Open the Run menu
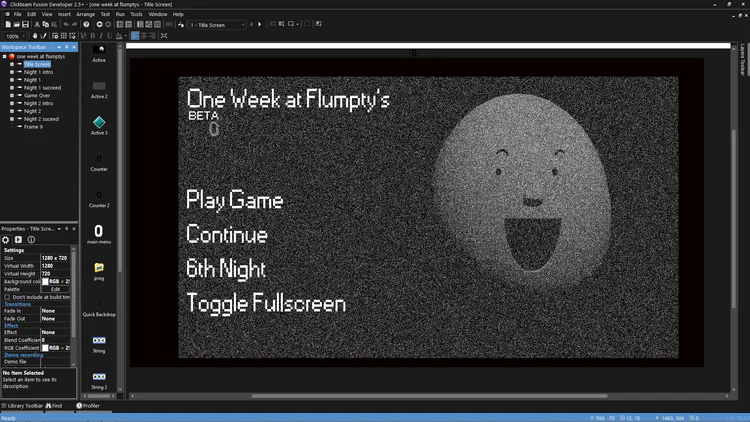This screenshot has height=422, width=750. tap(120, 14)
